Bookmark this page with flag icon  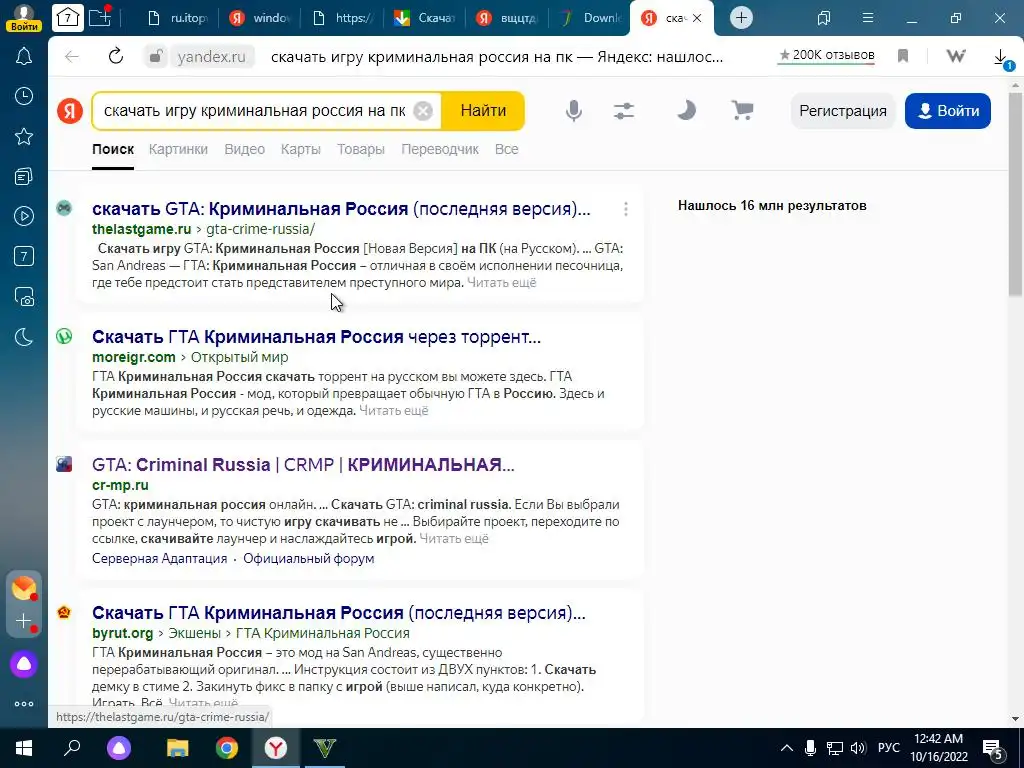click(903, 56)
